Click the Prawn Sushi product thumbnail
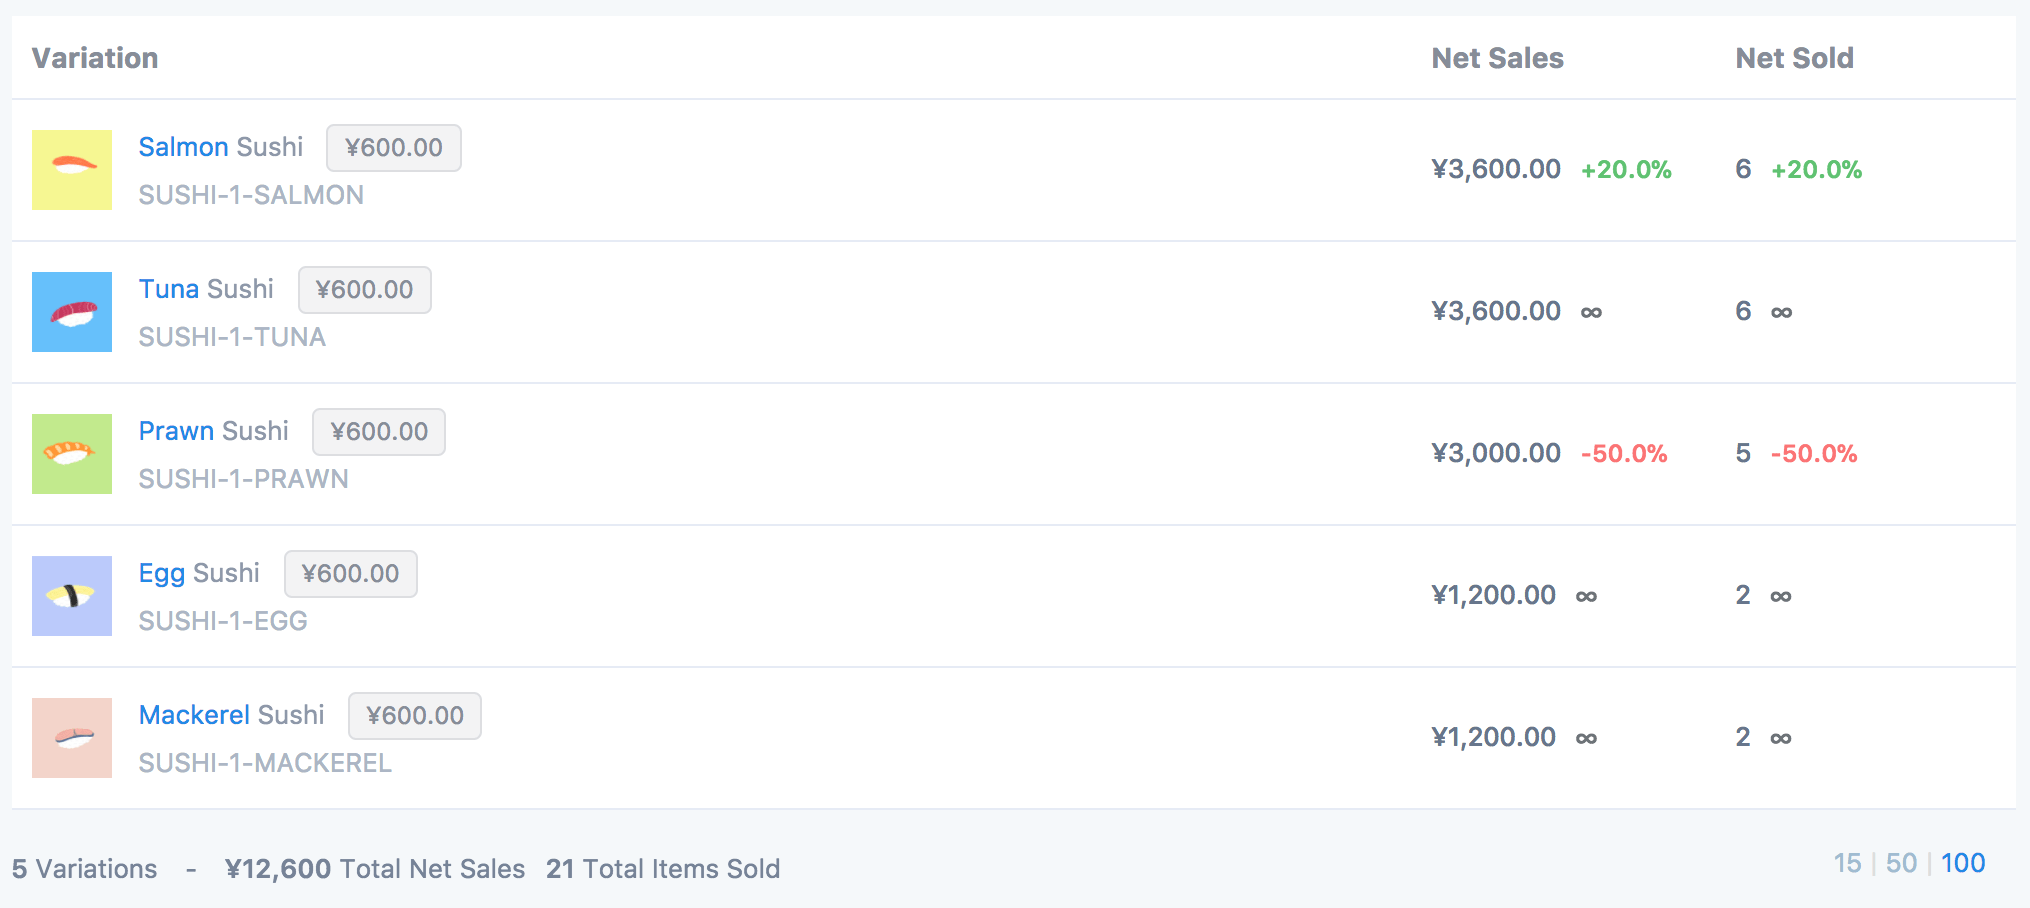 click(x=72, y=454)
